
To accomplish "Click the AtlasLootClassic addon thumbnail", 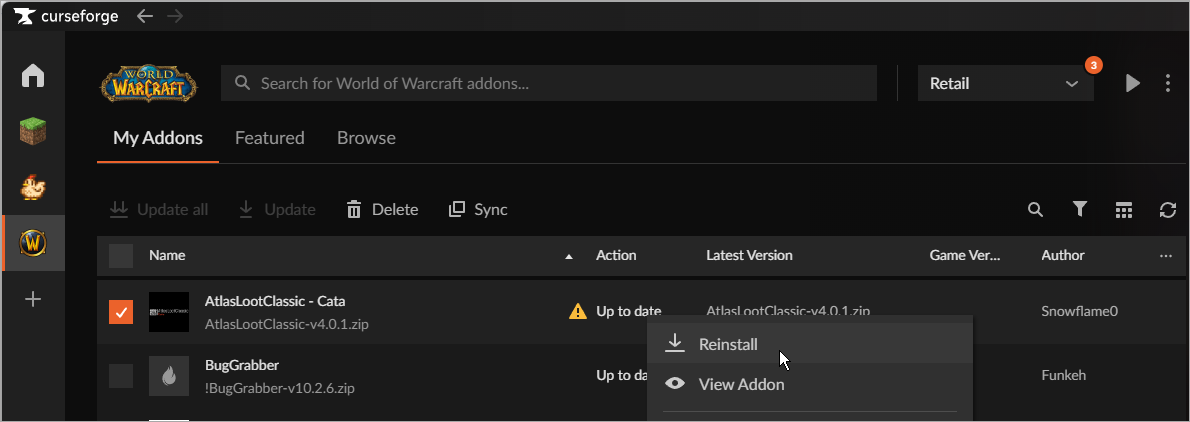I will (168, 311).
